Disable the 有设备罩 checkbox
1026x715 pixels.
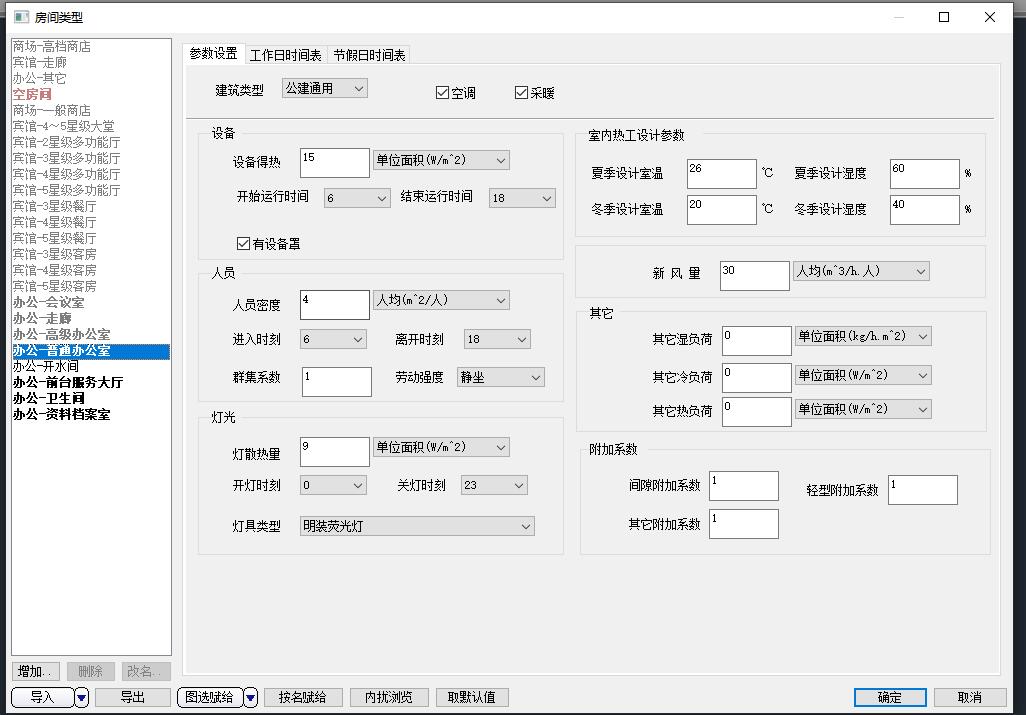point(243,243)
